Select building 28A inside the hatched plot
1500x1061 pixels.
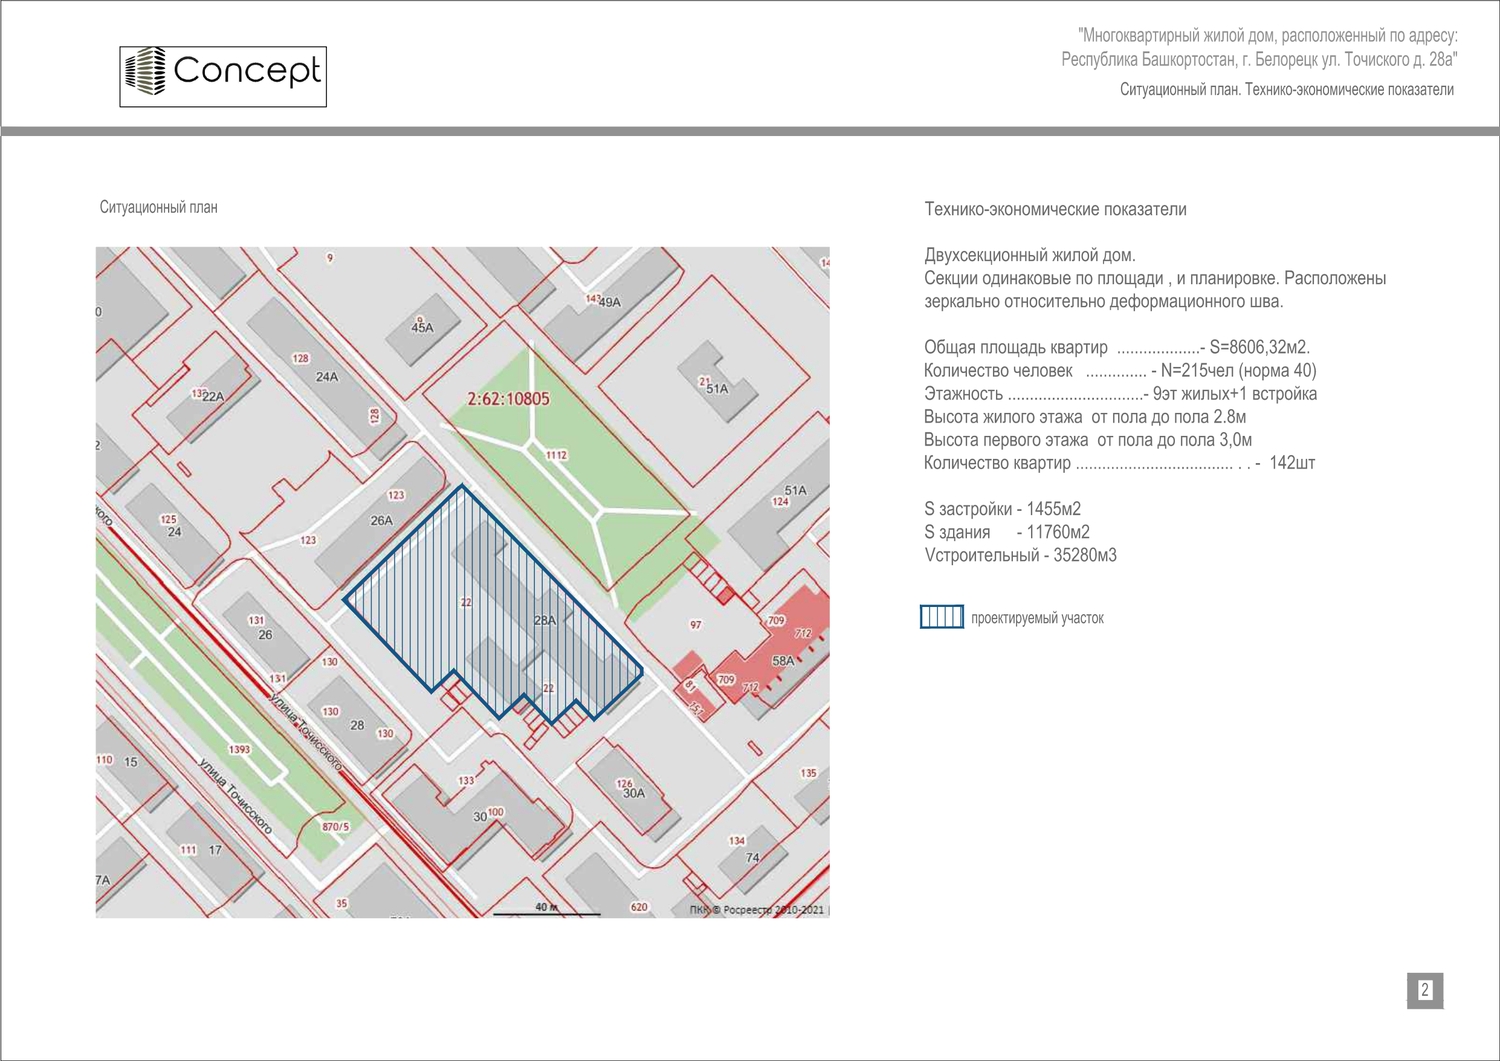click(x=544, y=620)
